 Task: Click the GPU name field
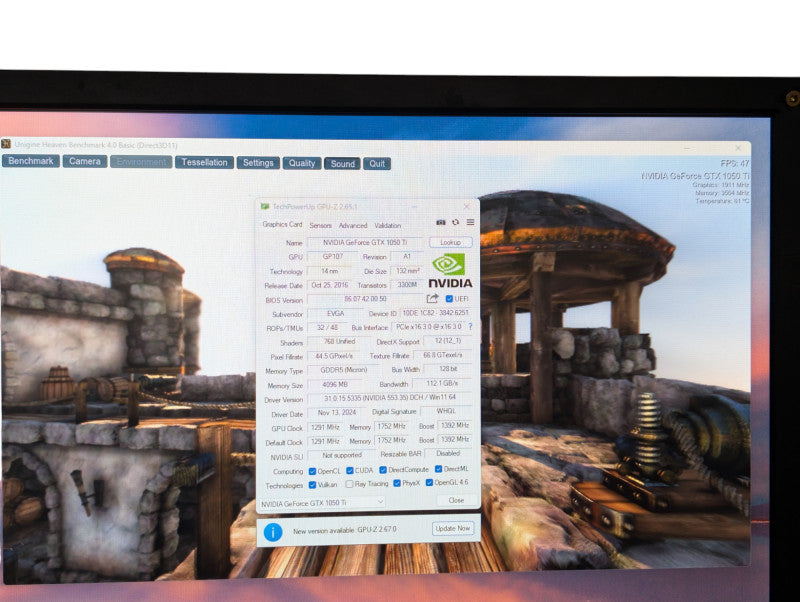pyautogui.click(x=365, y=243)
